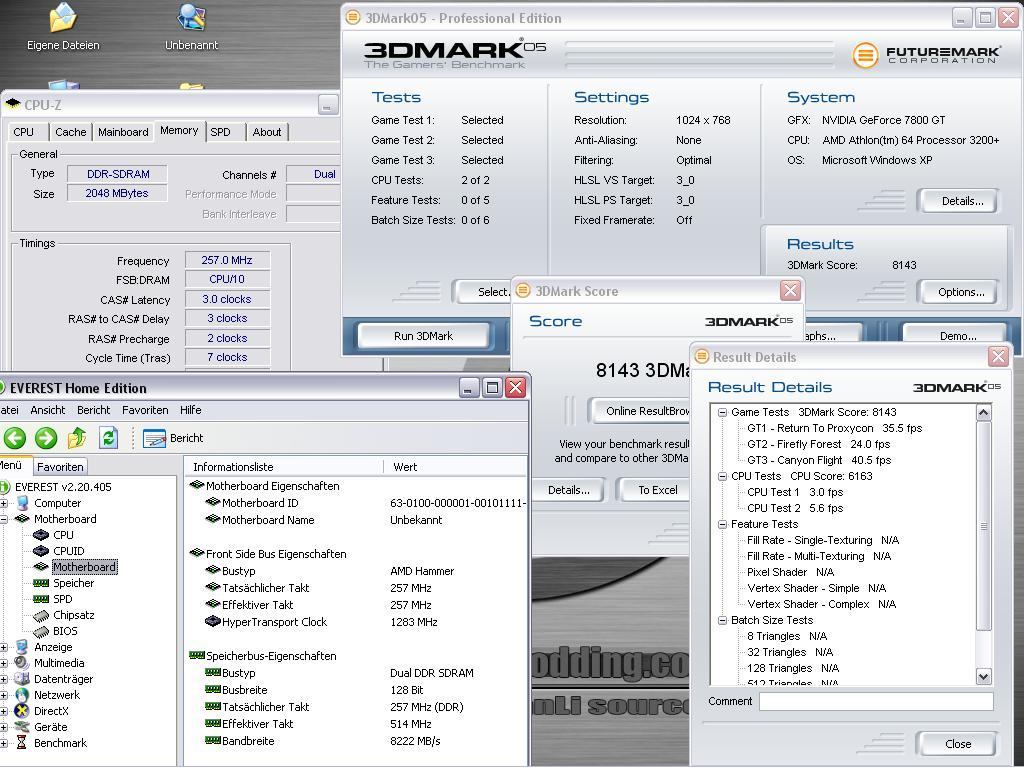Click the Select... button under Tests
1024x768 pixels.
(483, 292)
